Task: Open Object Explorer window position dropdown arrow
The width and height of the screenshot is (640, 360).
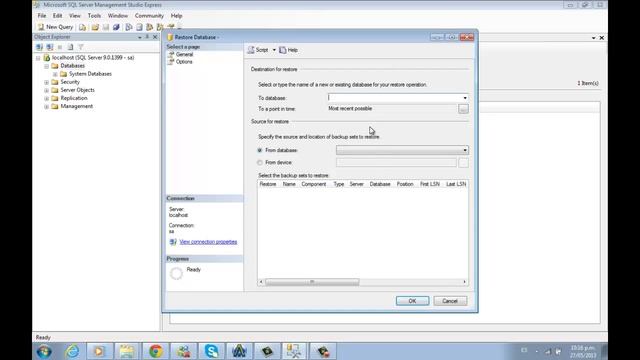Action: (x=140, y=37)
